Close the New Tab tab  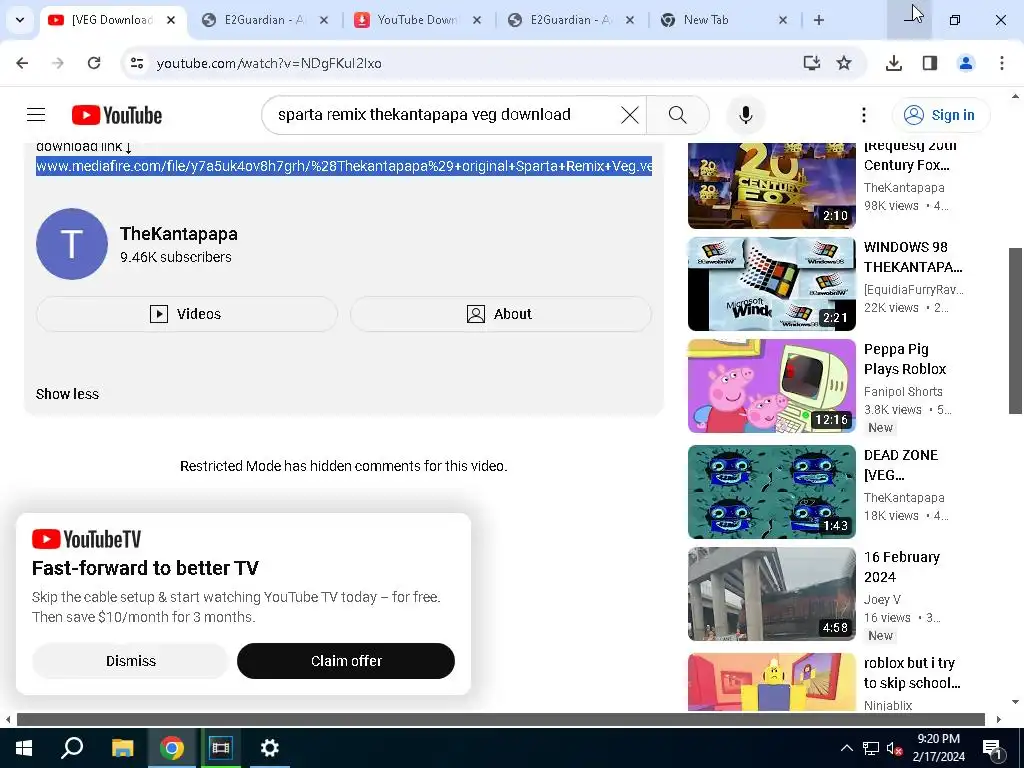(783, 20)
